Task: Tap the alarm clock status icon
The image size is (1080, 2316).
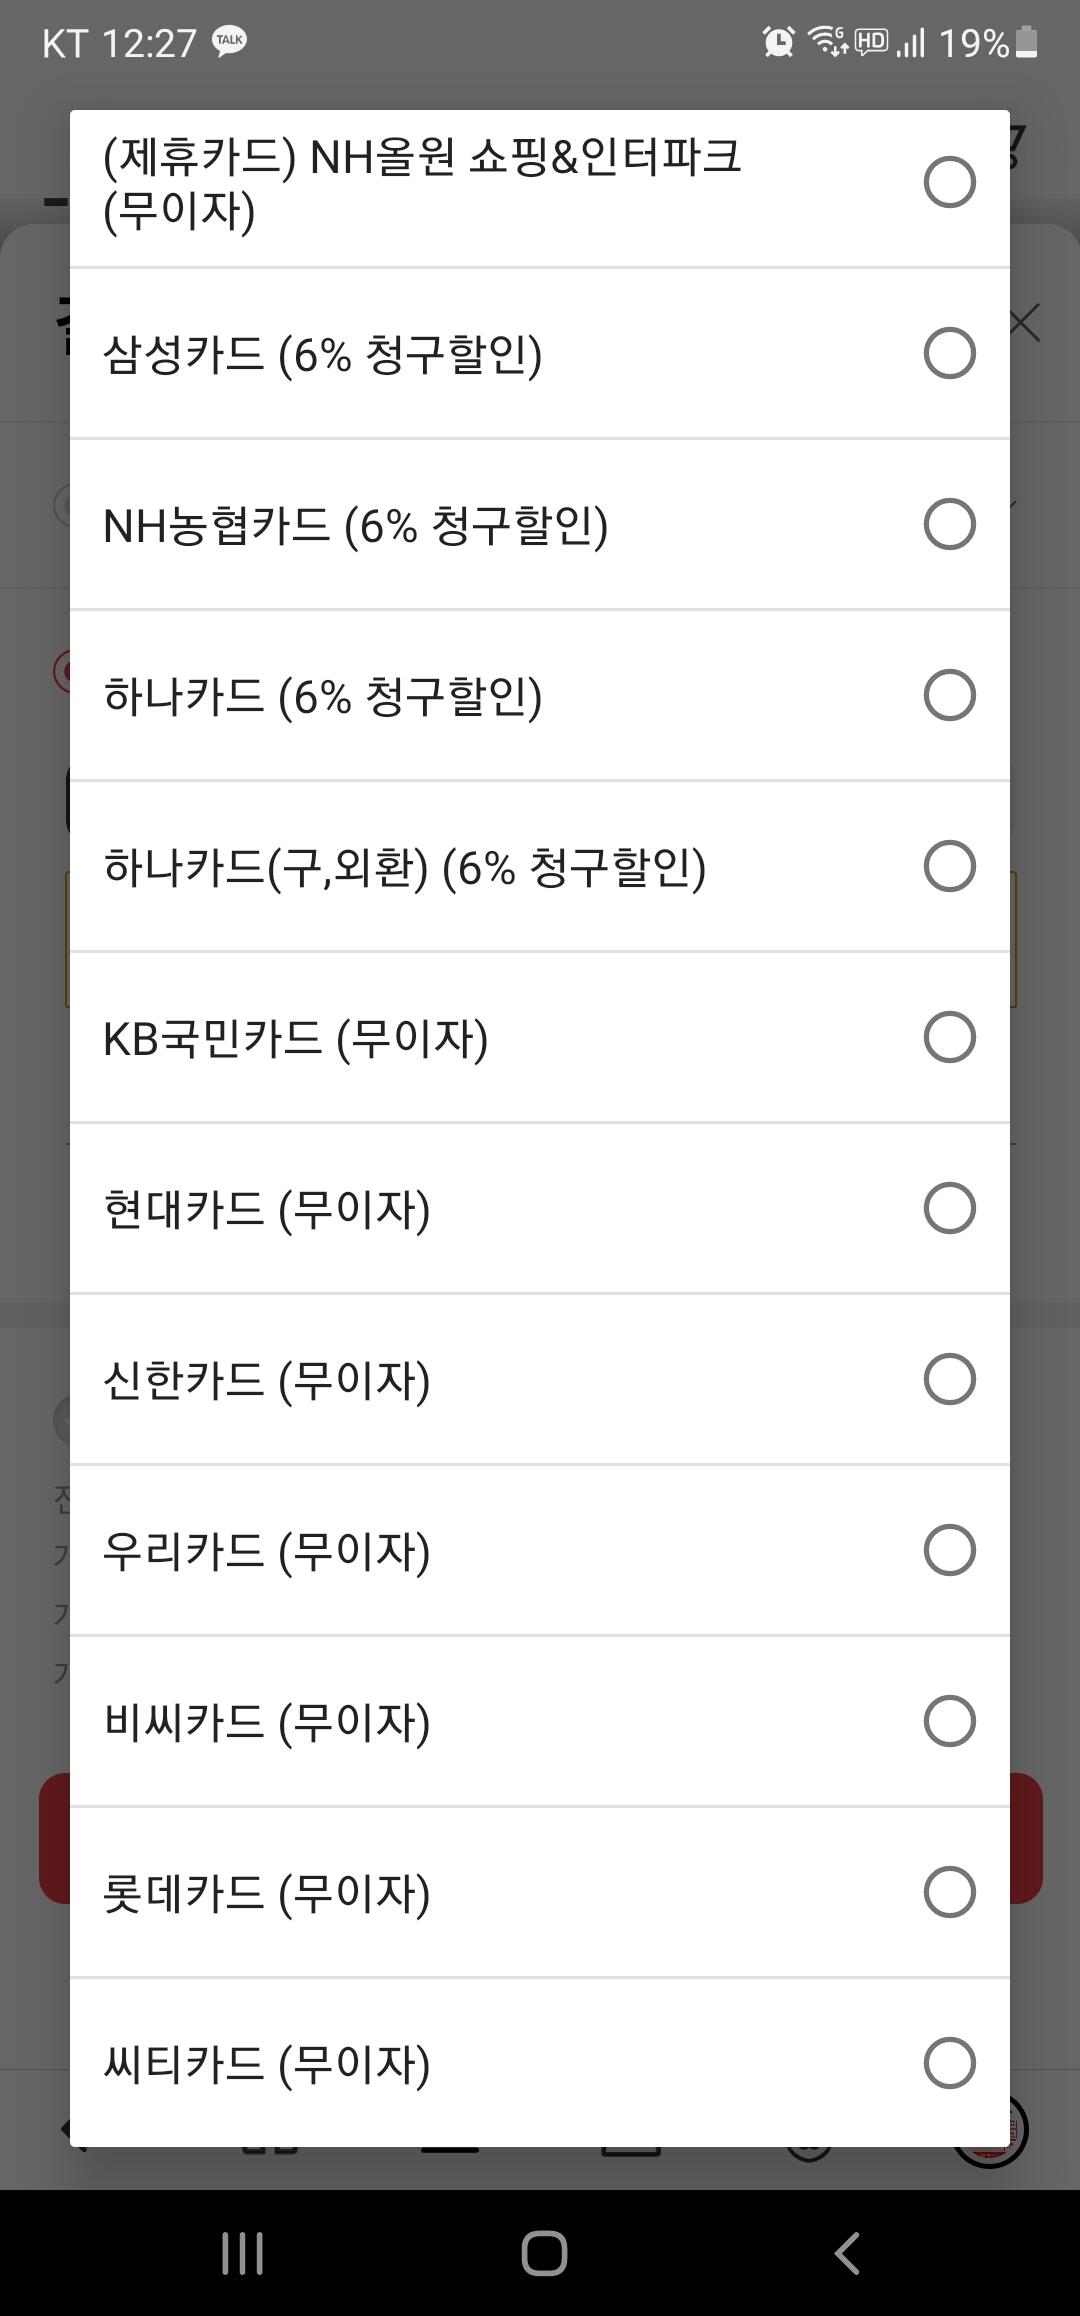Action: [x=778, y=42]
